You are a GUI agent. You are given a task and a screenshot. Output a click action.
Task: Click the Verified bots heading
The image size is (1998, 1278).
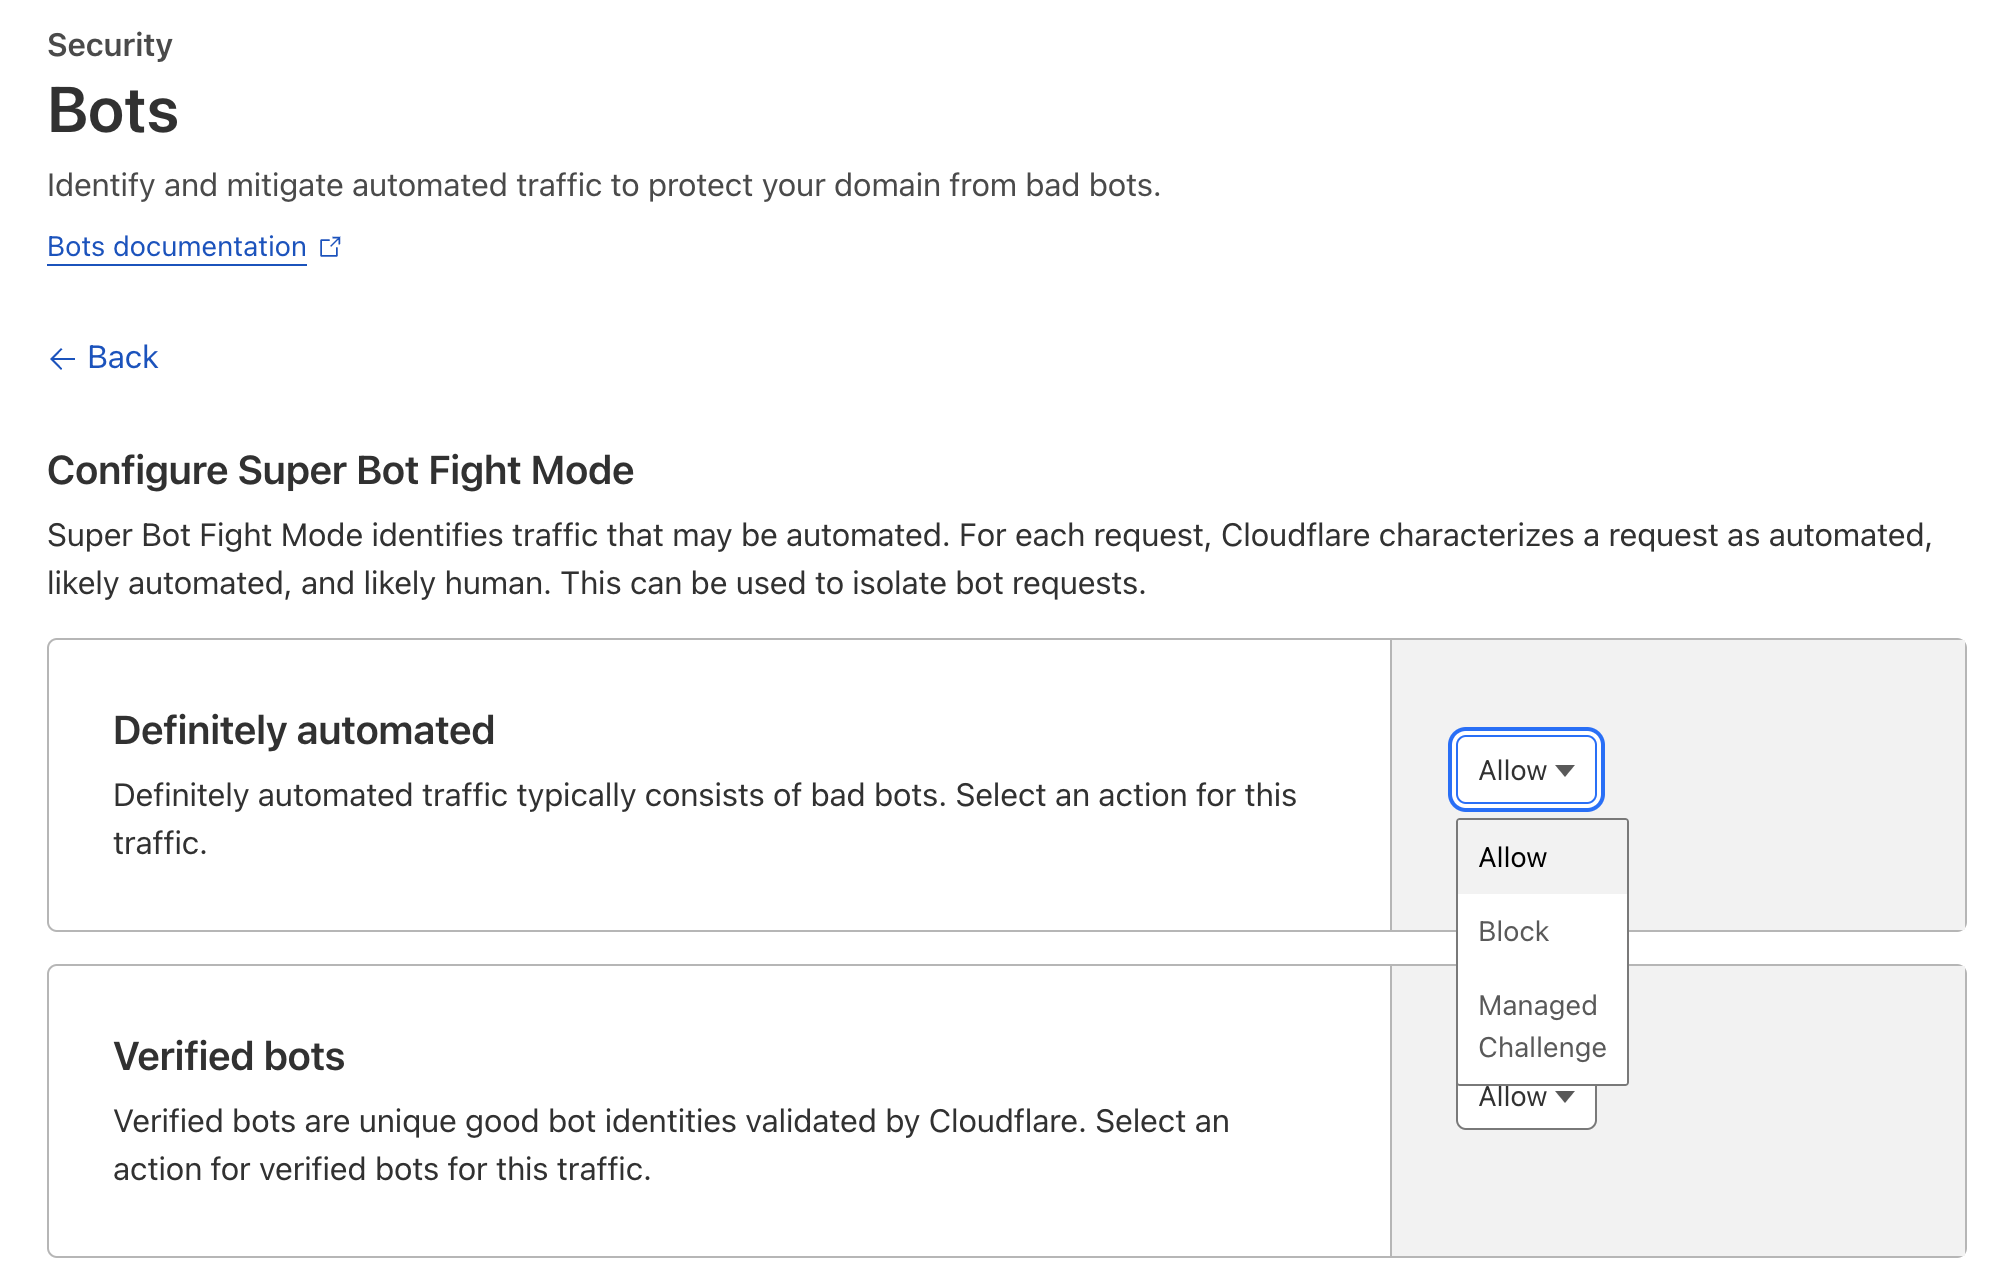229,1056
